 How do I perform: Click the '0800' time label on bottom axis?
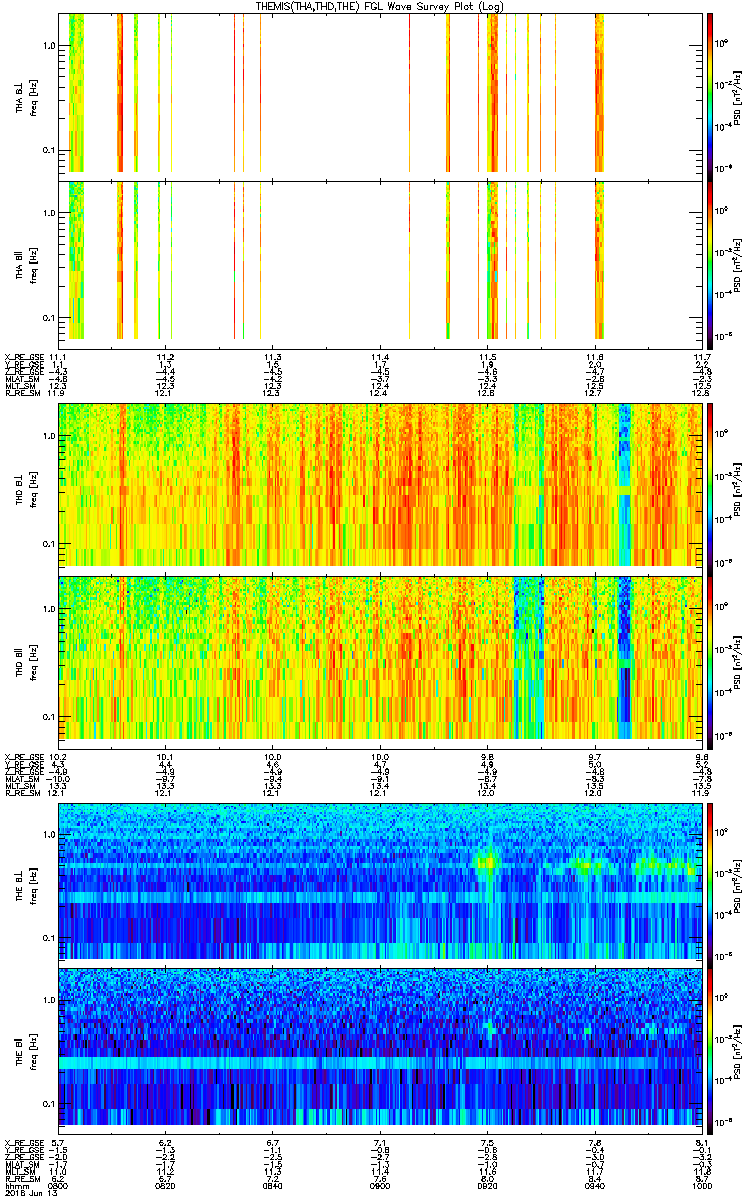(59, 1186)
